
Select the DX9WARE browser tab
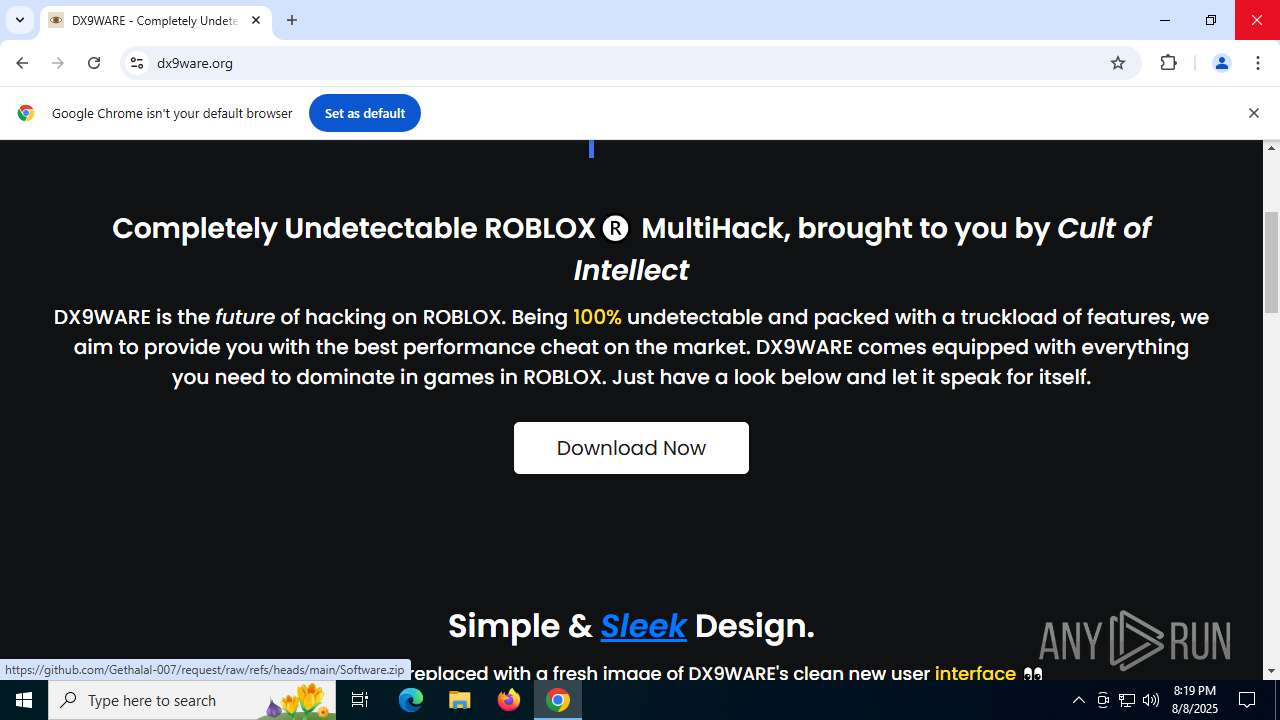point(155,20)
